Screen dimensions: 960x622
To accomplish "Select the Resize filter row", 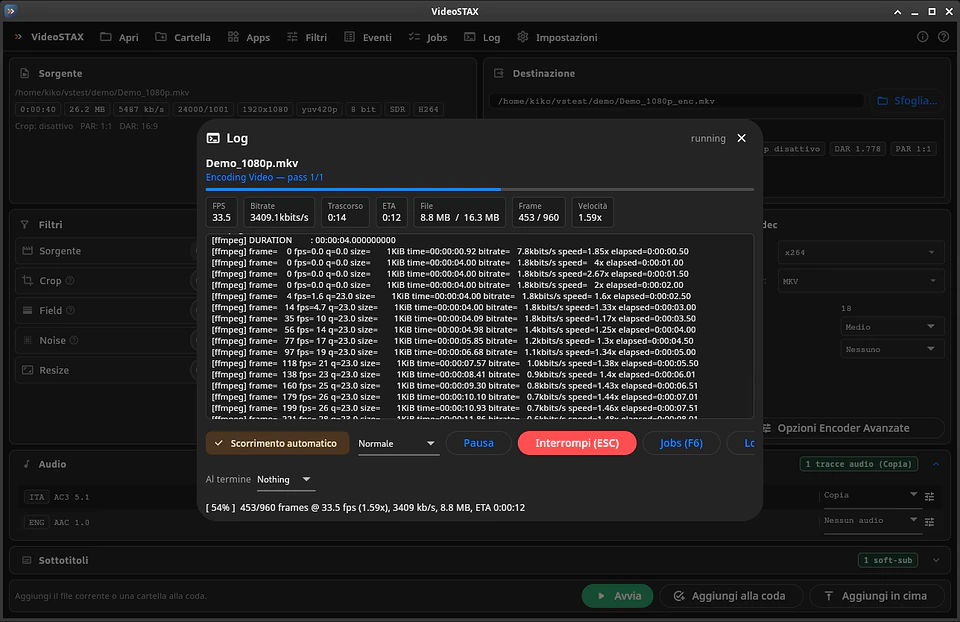I will coord(108,370).
